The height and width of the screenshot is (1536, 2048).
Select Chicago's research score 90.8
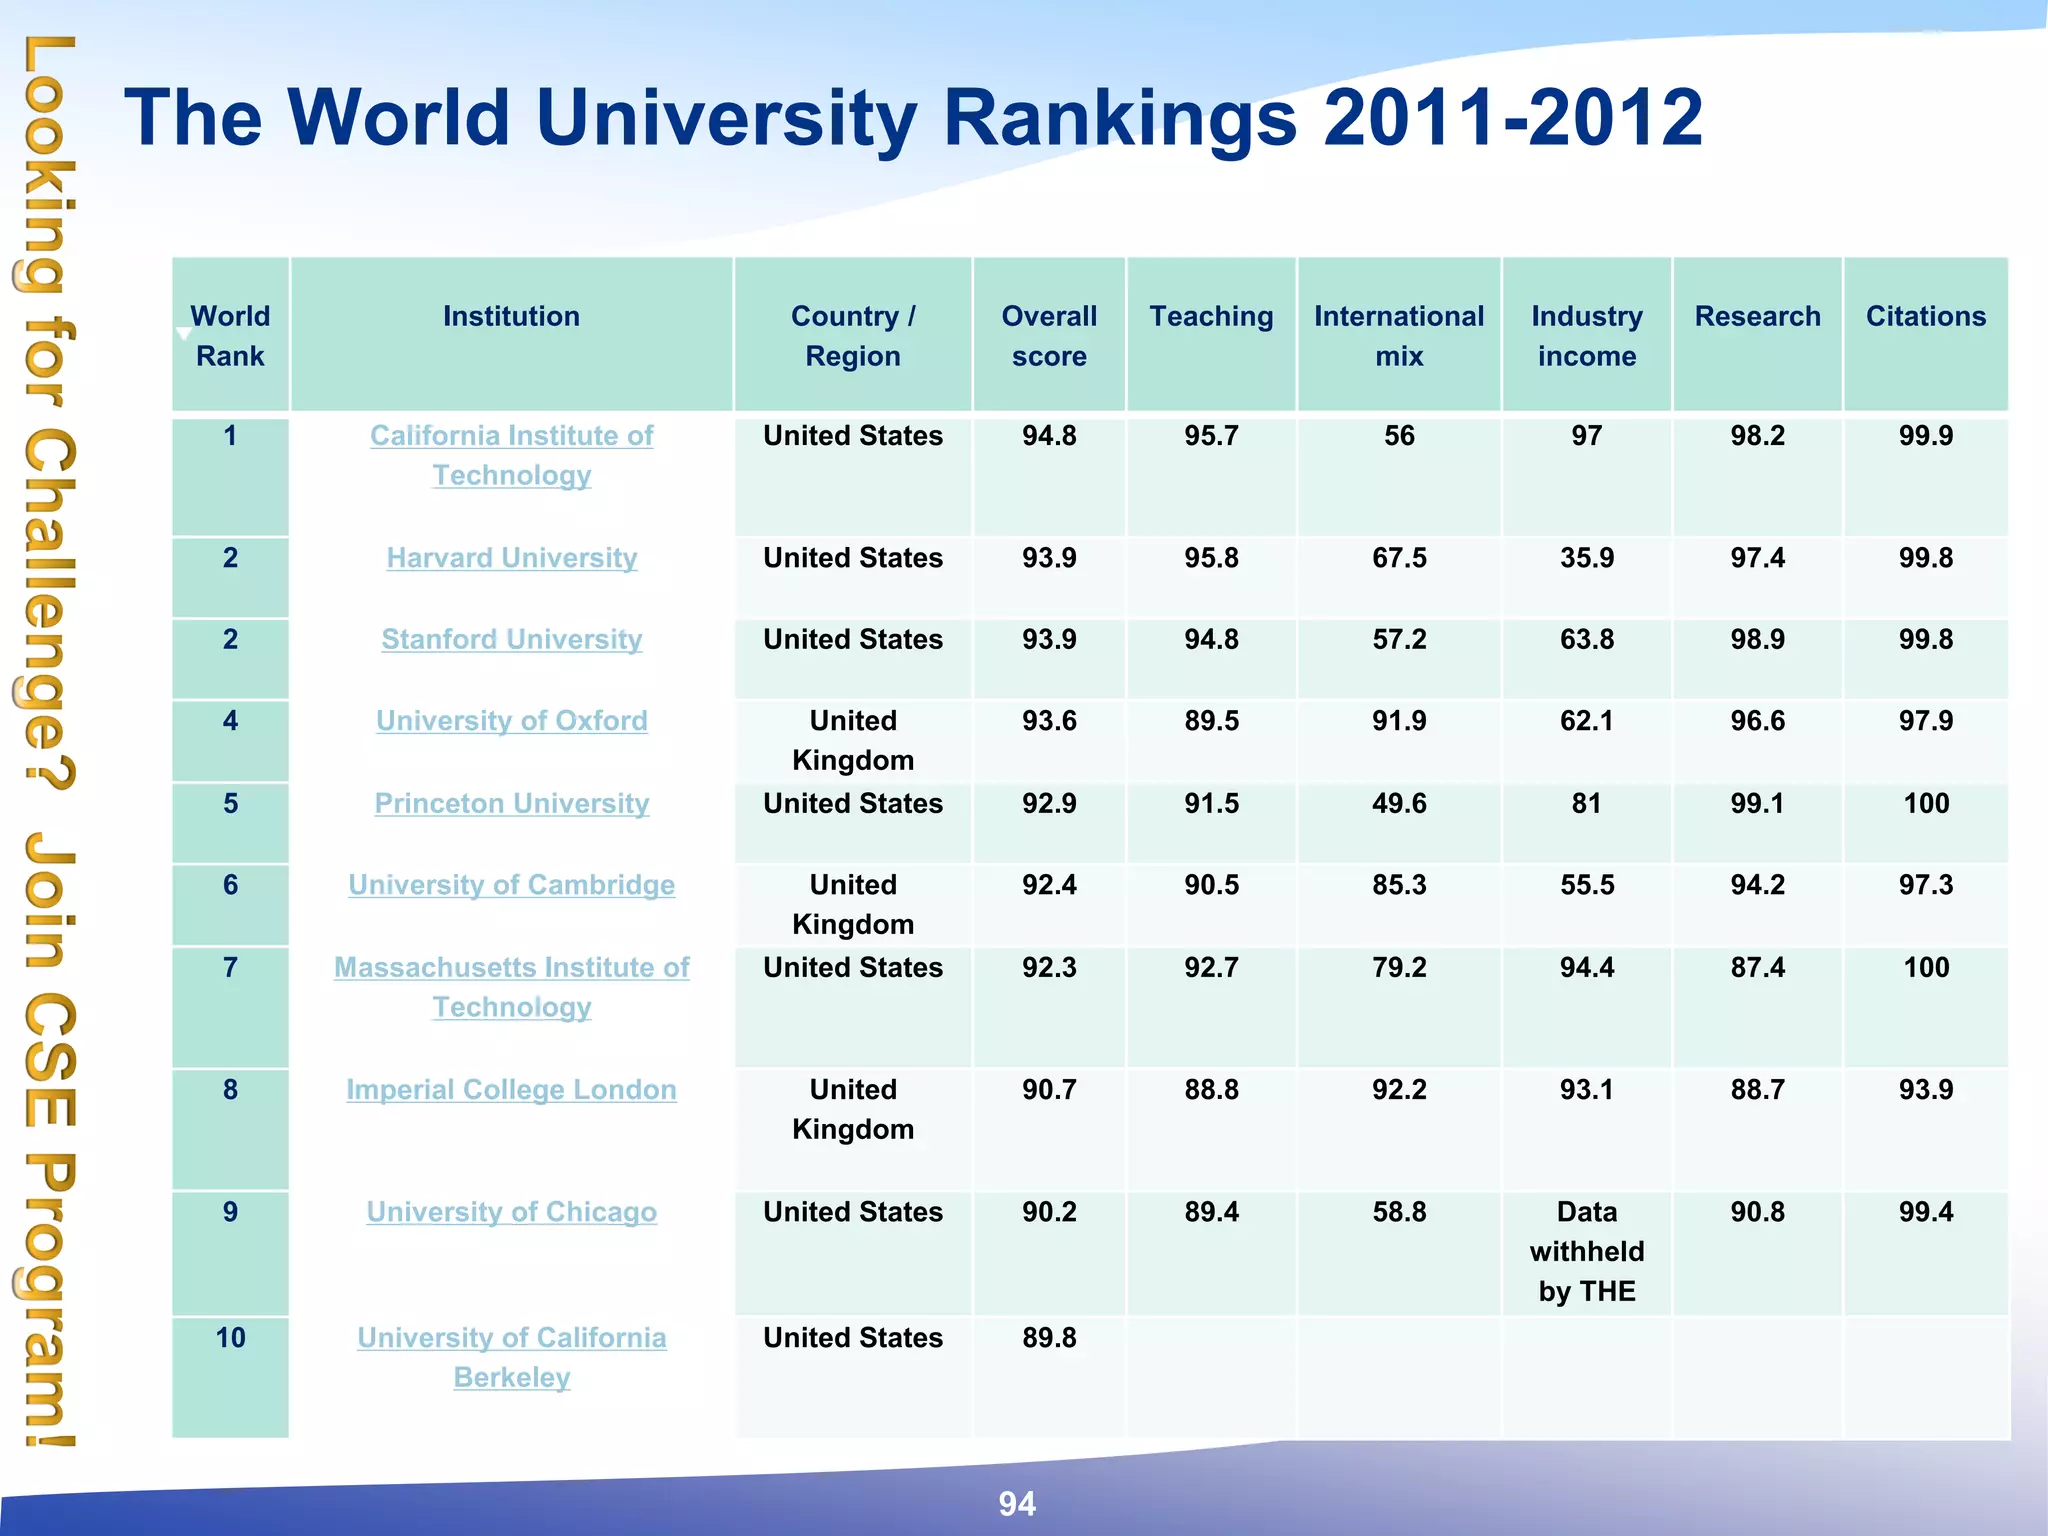[1757, 1212]
